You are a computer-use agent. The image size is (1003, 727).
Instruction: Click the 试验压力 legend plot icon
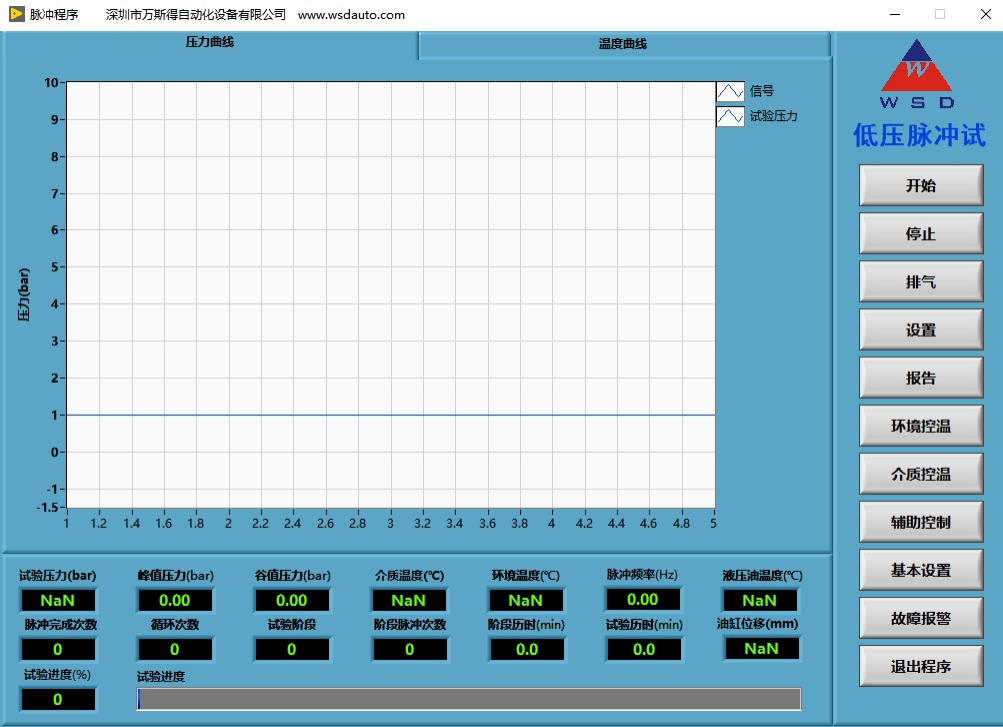pyautogui.click(x=730, y=116)
